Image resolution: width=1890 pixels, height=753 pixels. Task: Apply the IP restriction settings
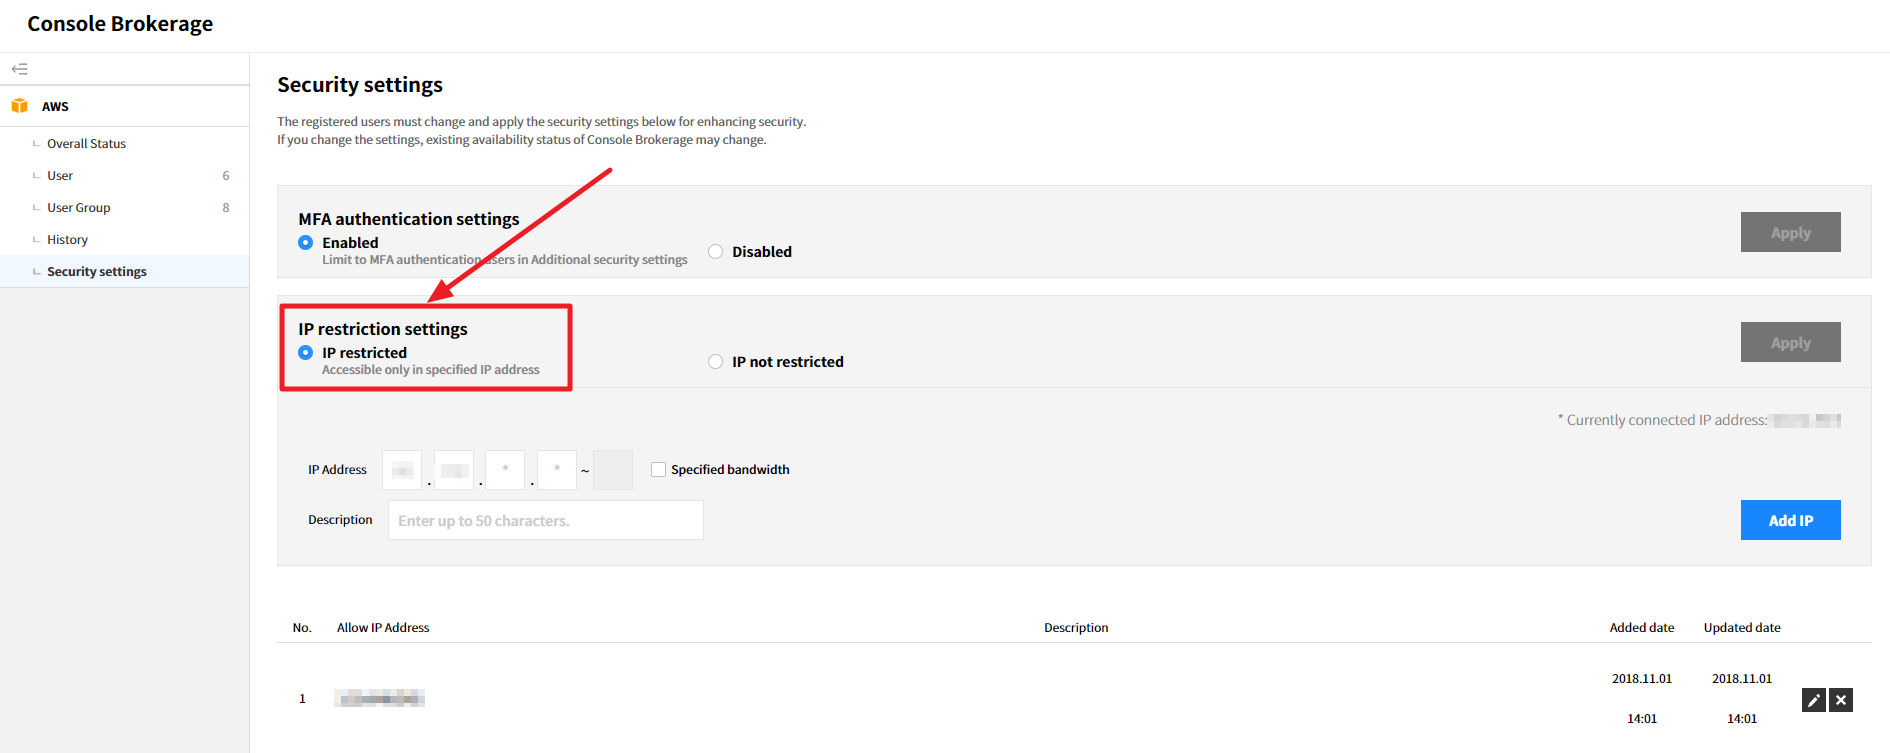point(1790,342)
